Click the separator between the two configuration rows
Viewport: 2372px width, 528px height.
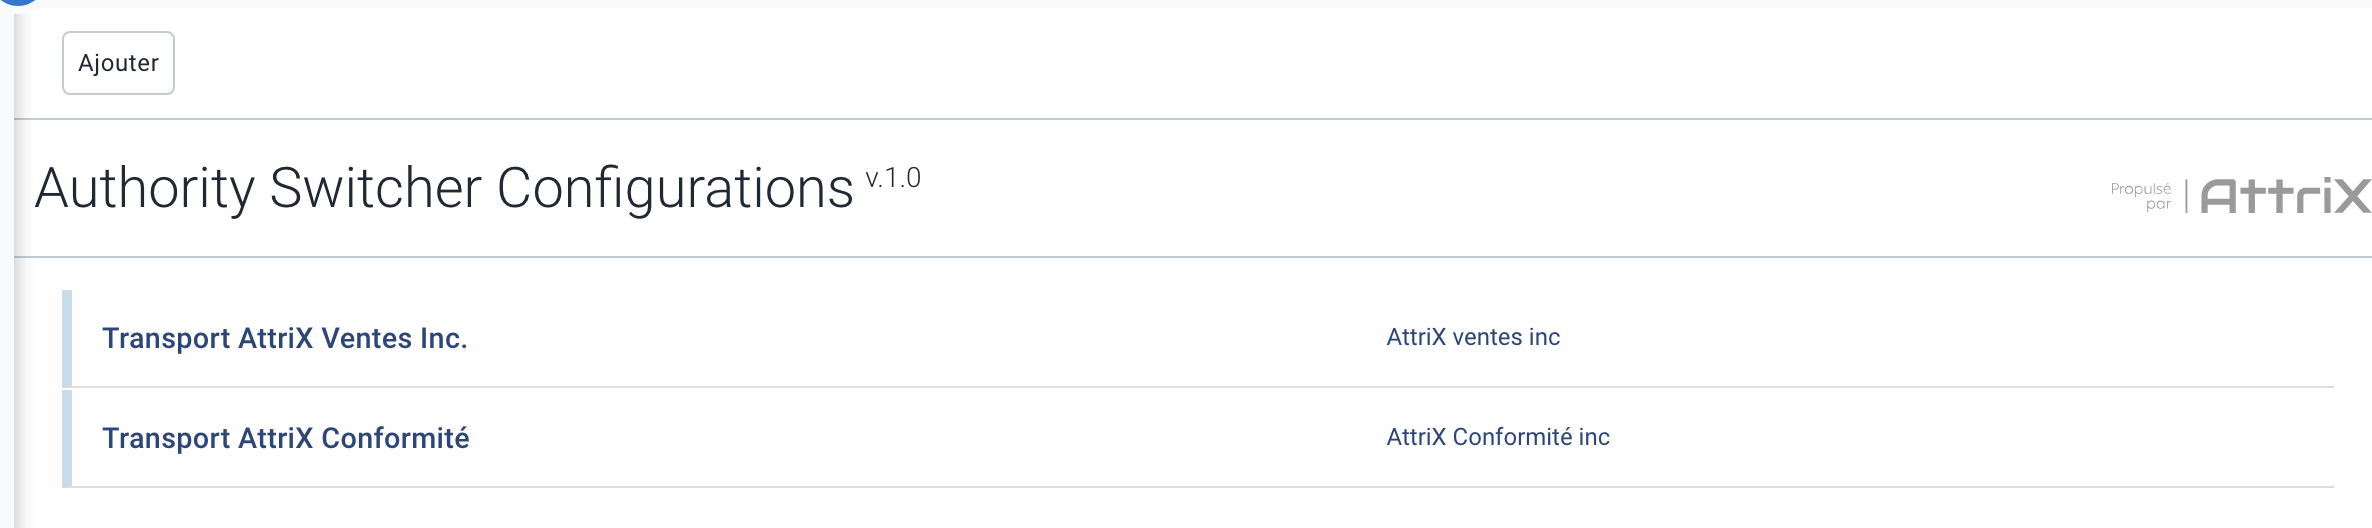click(x=1200, y=387)
